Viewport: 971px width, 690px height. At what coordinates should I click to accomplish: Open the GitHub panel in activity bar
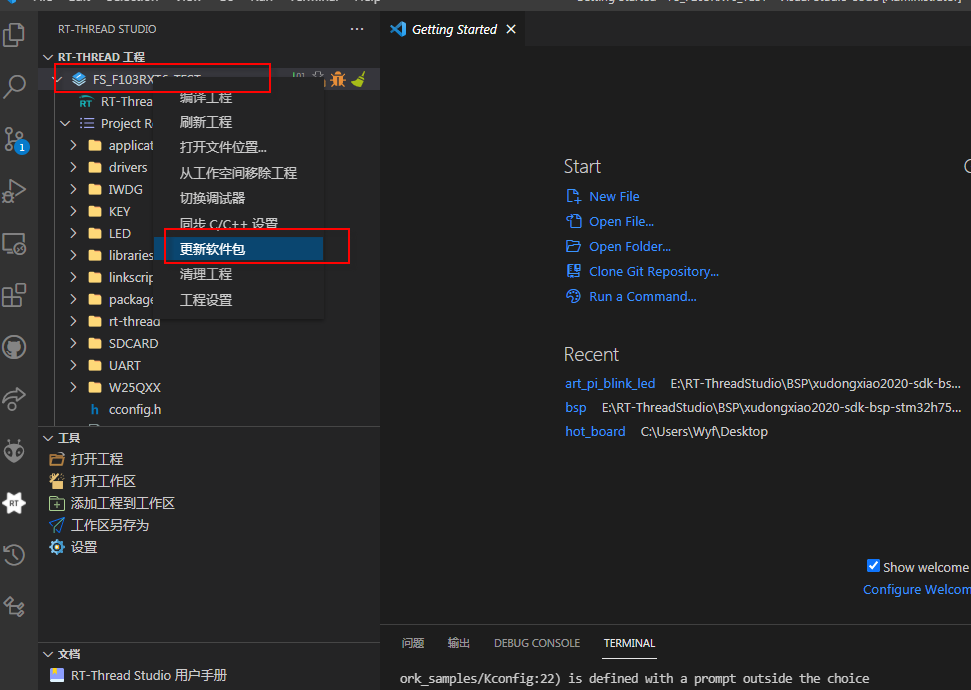(x=15, y=346)
